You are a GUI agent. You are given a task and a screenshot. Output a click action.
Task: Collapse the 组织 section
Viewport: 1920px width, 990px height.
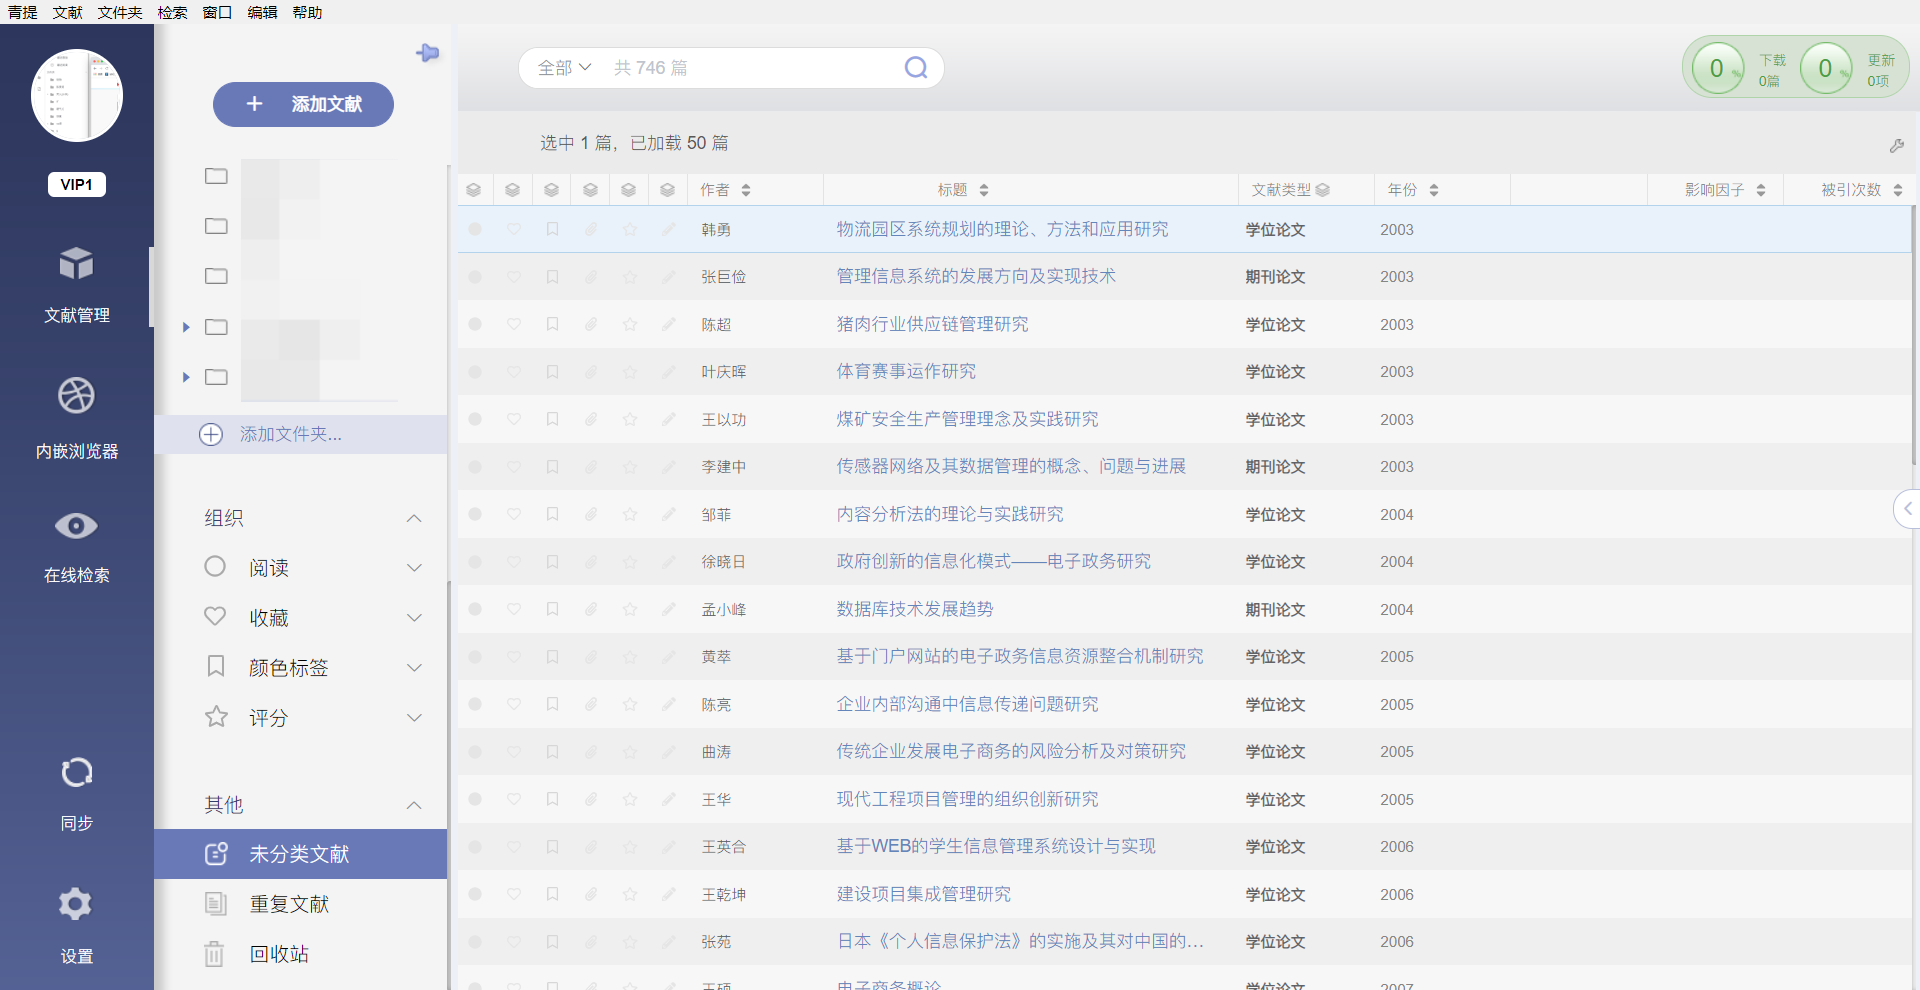pyautogui.click(x=414, y=518)
